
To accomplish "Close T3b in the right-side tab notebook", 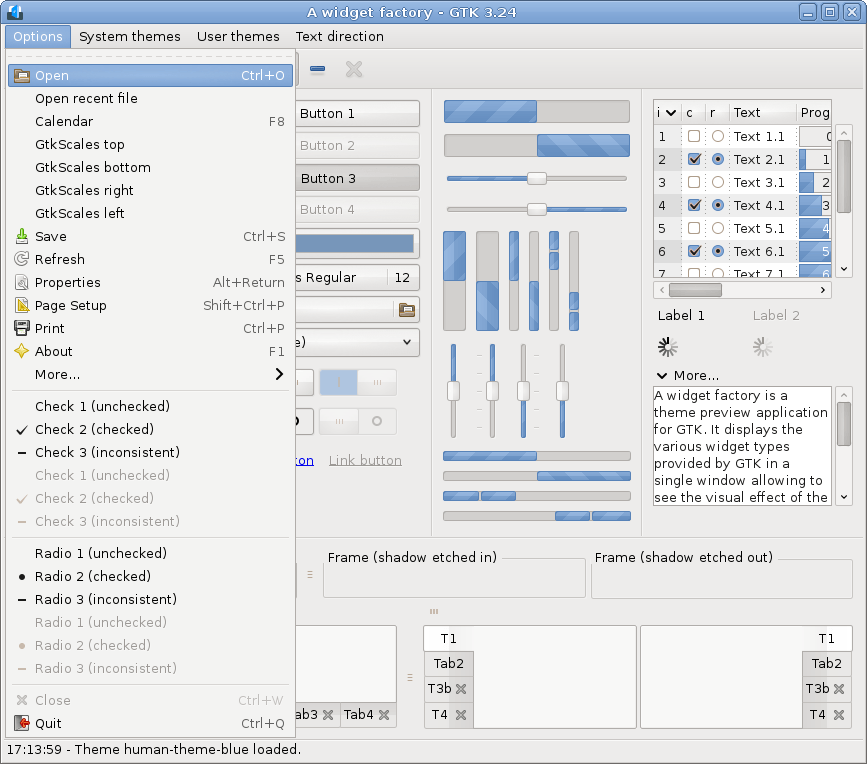I will click(x=839, y=689).
